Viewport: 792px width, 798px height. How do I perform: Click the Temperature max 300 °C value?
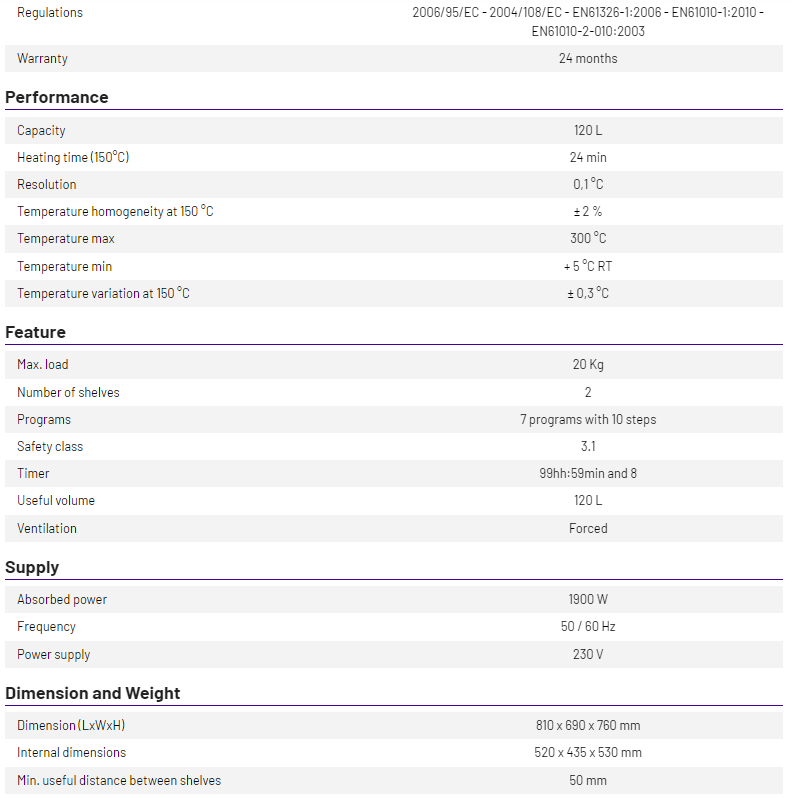click(x=588, y=238)
